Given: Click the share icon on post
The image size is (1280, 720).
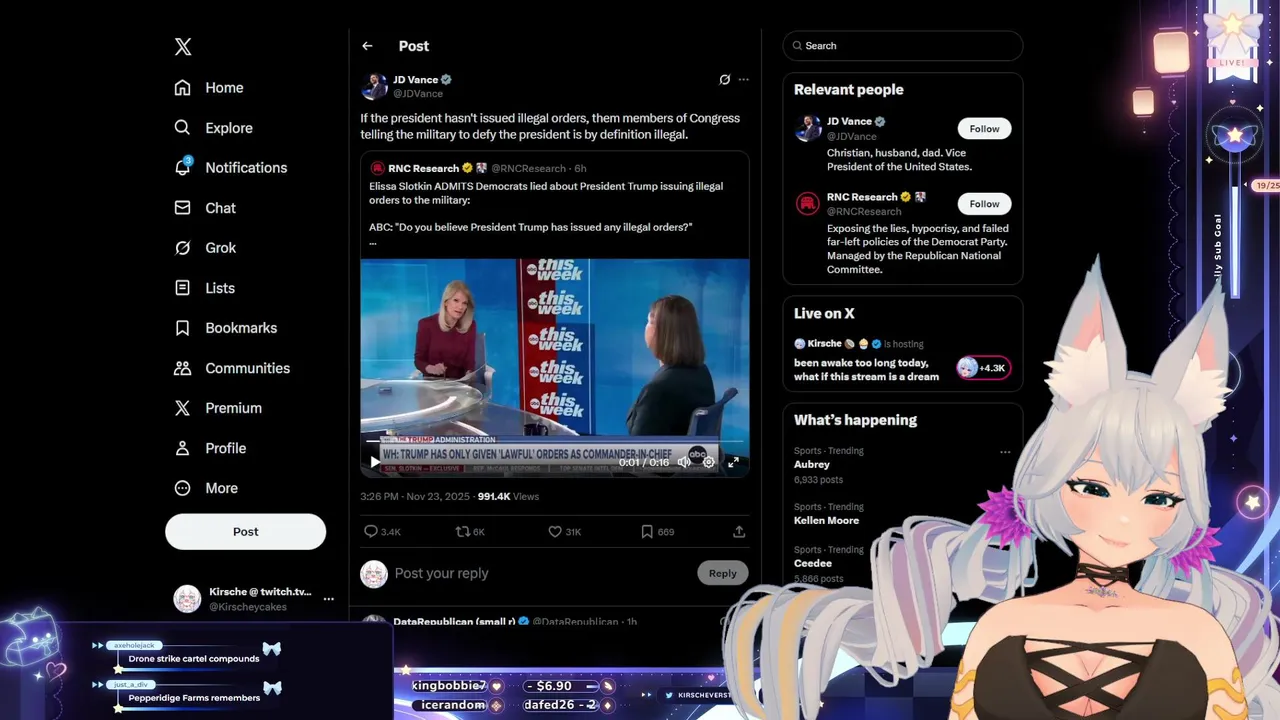Looking at the screenshot, I should (x=739, y=532).
